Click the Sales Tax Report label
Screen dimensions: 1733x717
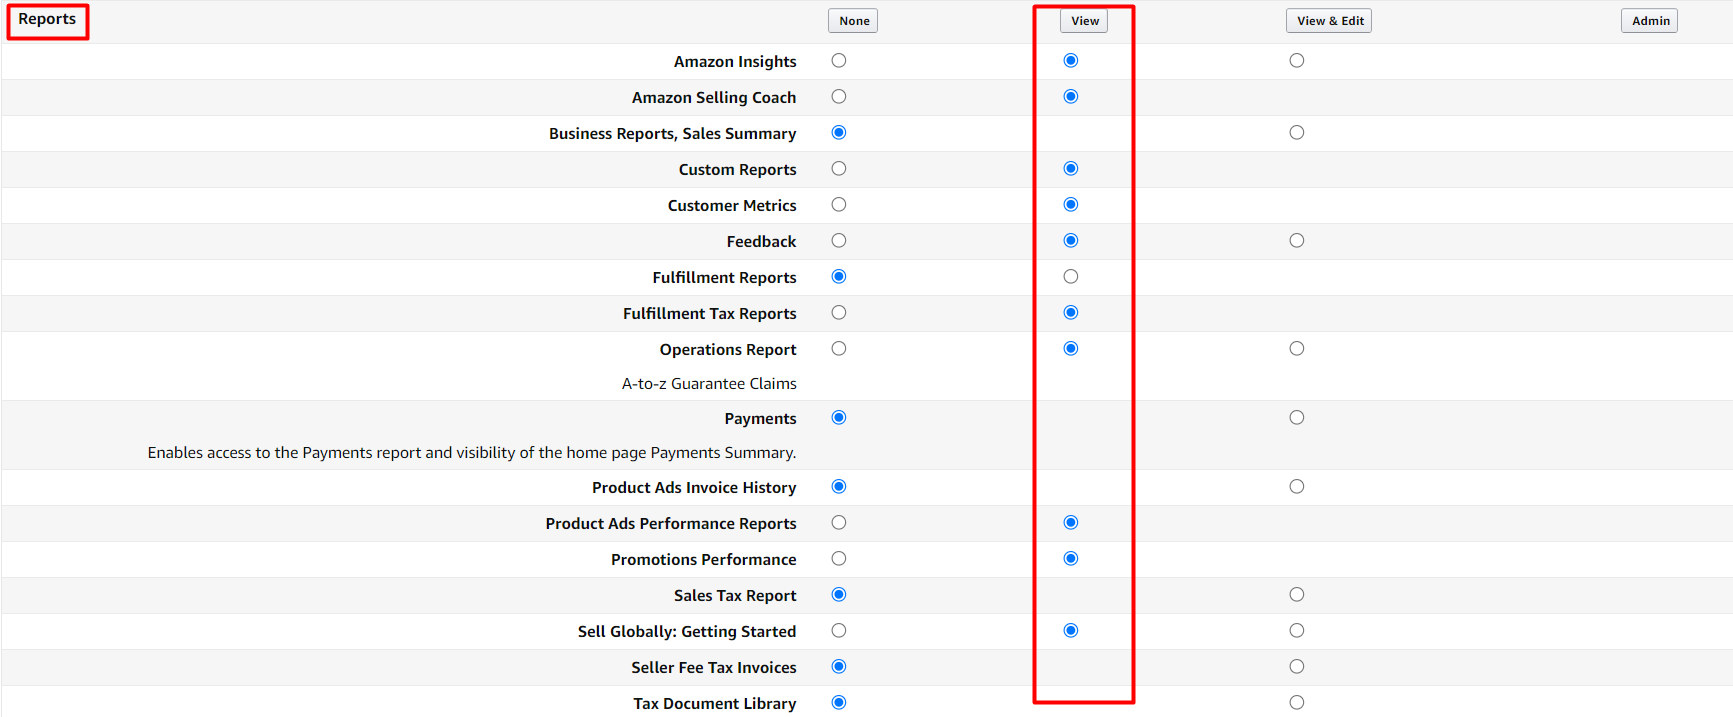click(x=735, y=596)
